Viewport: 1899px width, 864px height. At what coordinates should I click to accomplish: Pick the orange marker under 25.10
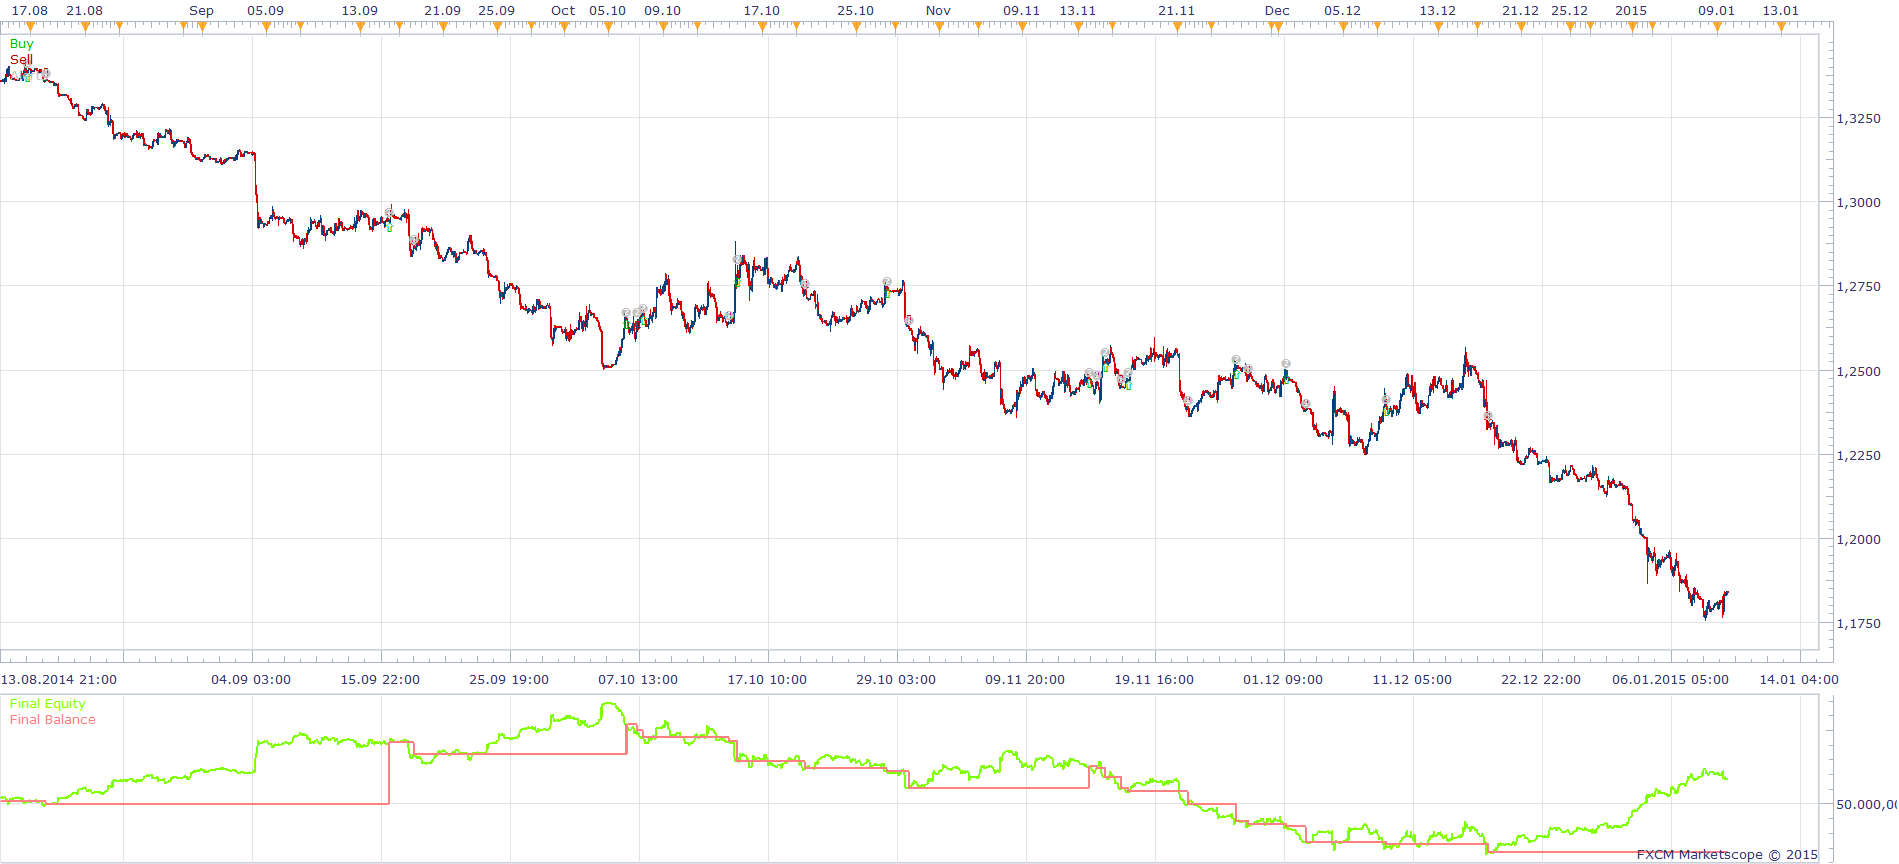click(856, 27)
